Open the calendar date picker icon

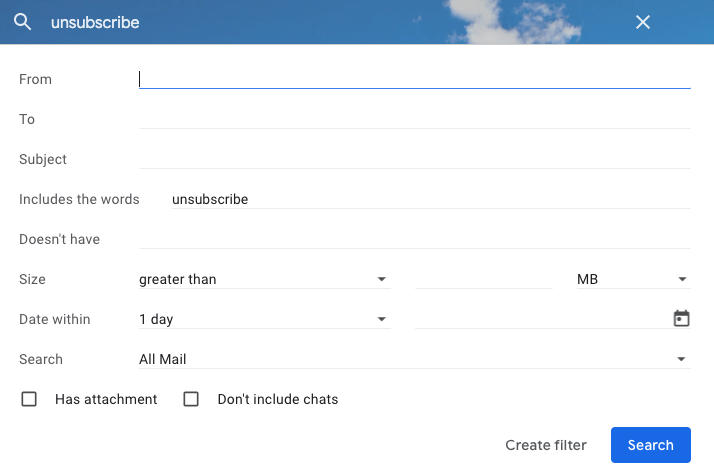(x=681, y=319)
